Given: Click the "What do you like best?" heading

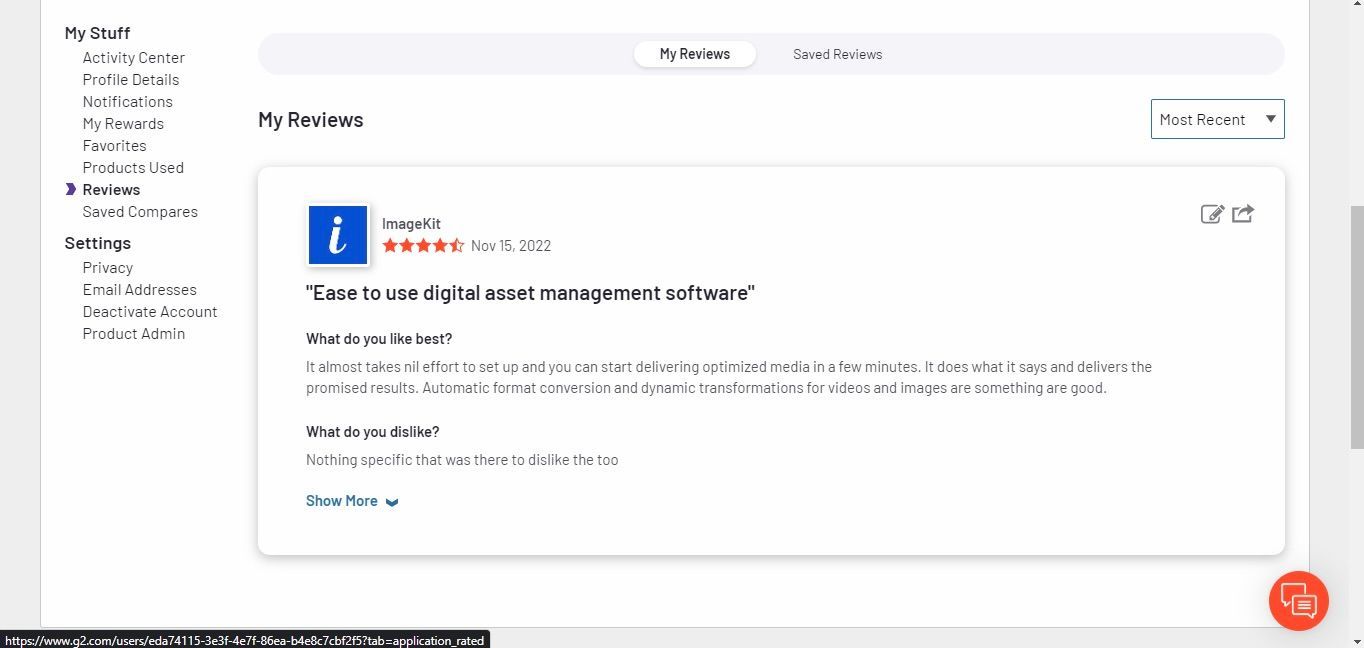Looking at the screenshot, I should coord(379,339).
